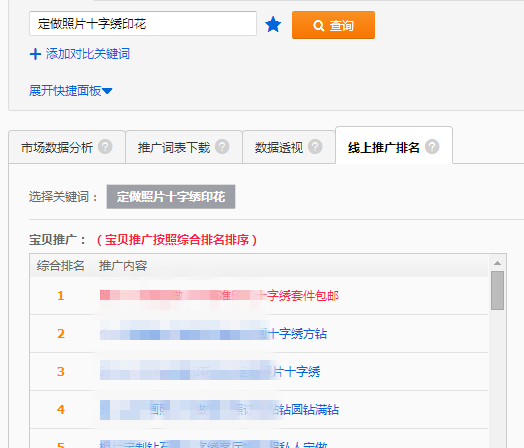524x448 pixels.
Task: Focus the keyword search input field
Action: 143,24
